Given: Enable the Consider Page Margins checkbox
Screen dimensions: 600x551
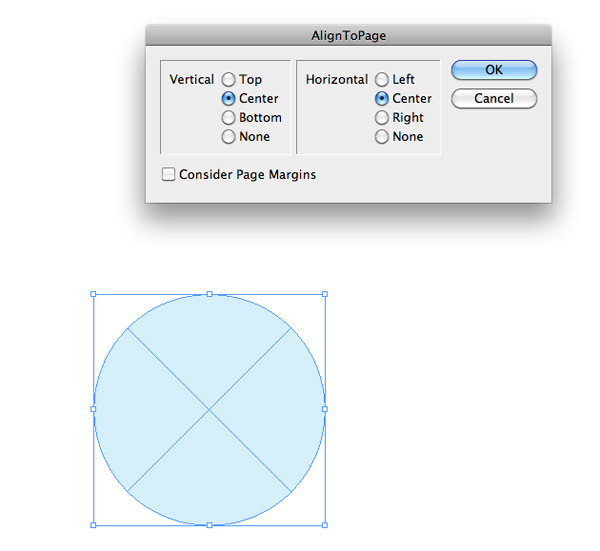Looking at the screenshot, I should click(x=168, y=174).
